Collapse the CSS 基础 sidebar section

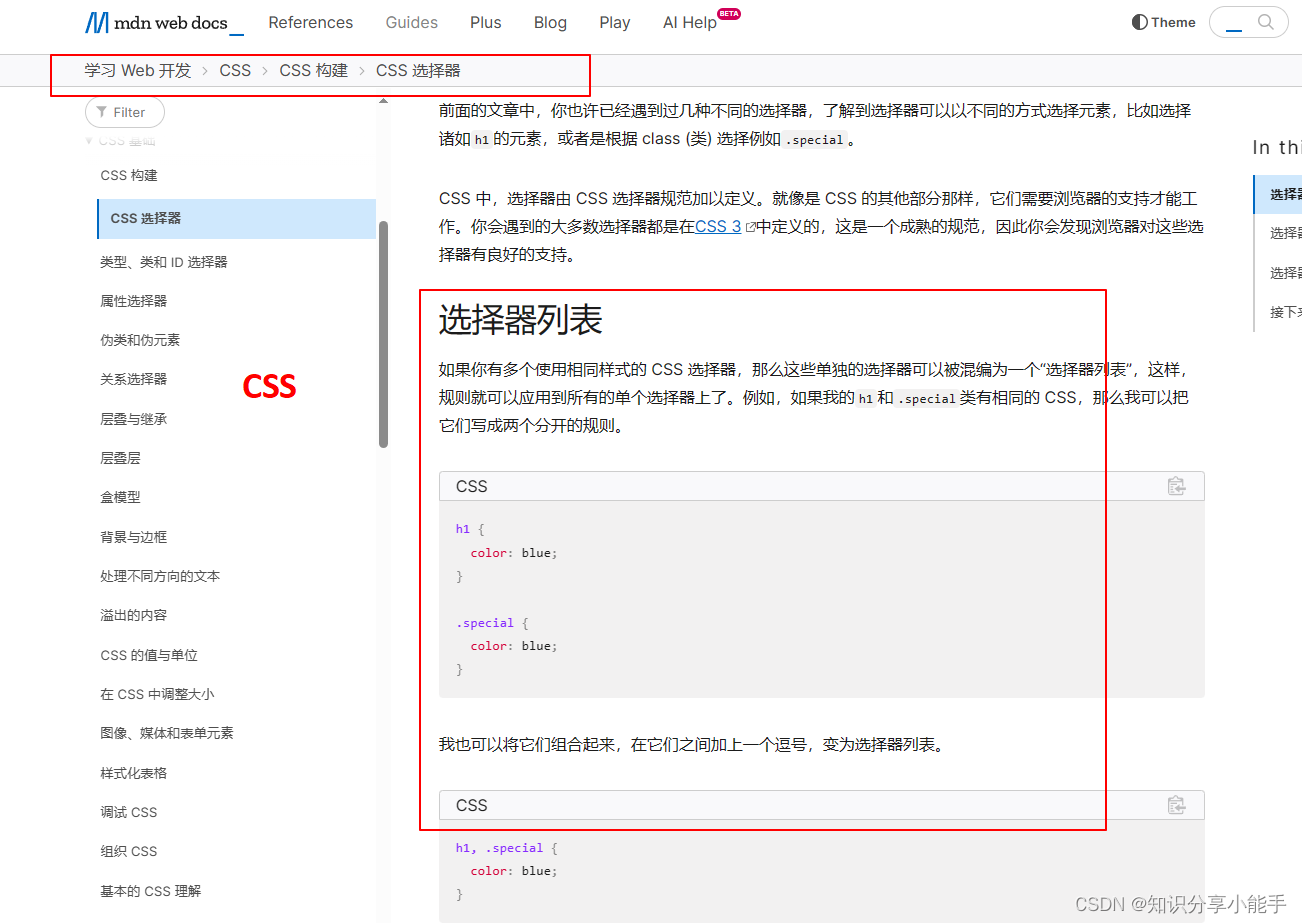coord(88,140)
